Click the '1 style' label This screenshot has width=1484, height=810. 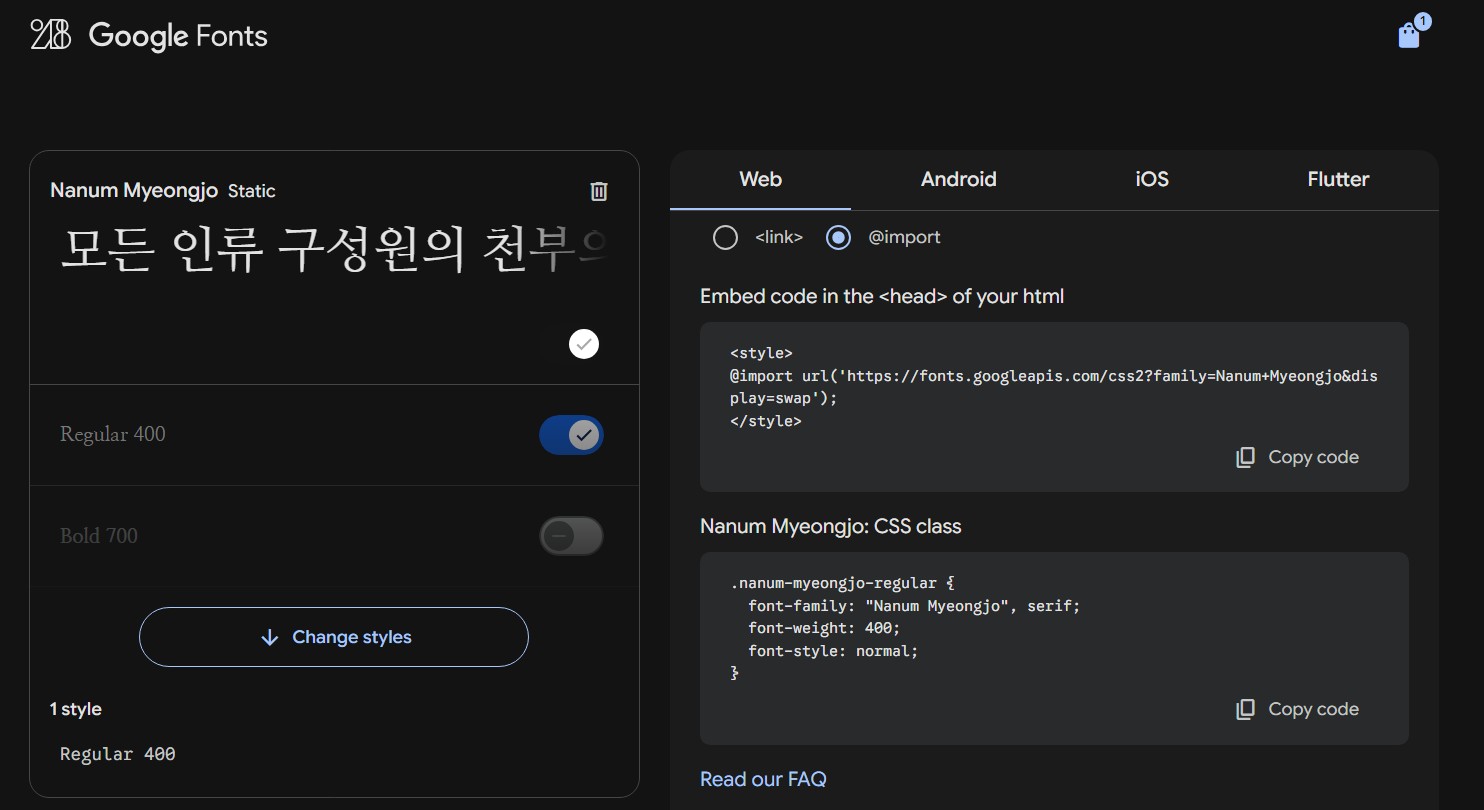click(76, 709)
